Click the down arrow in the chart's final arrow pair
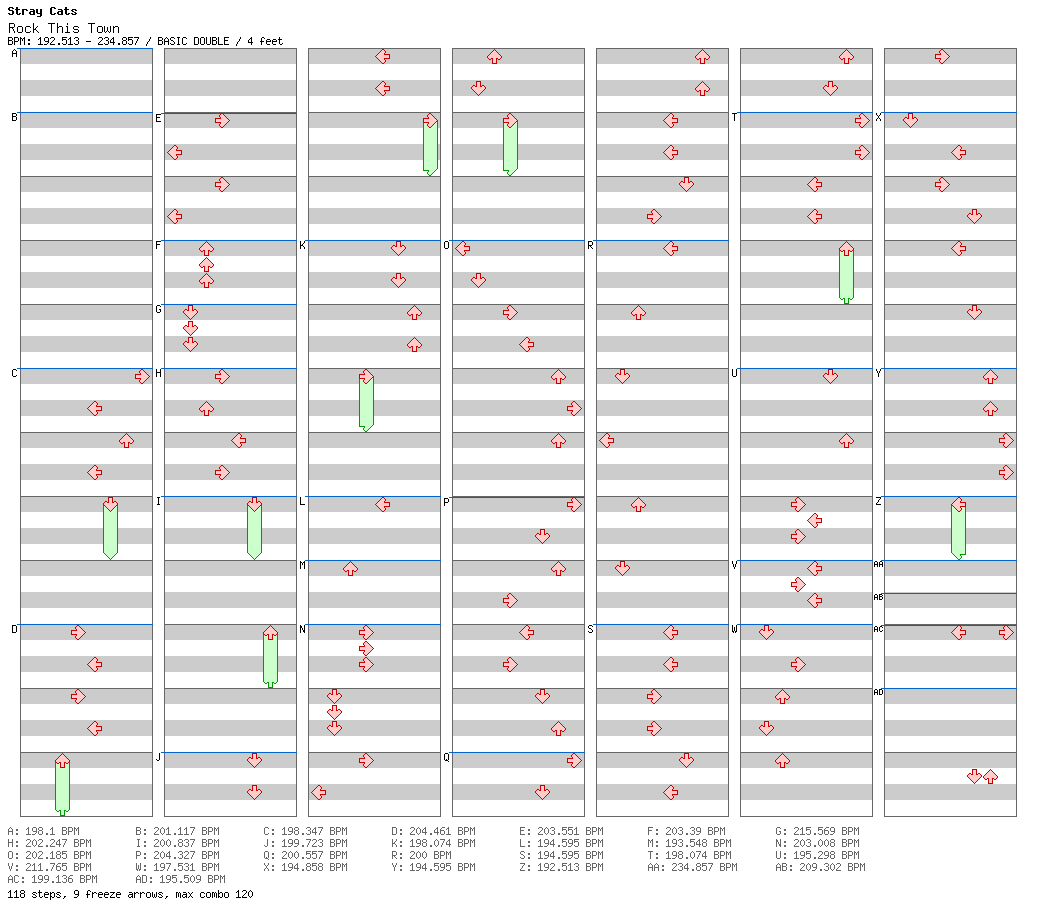 (x=974, y=777)
